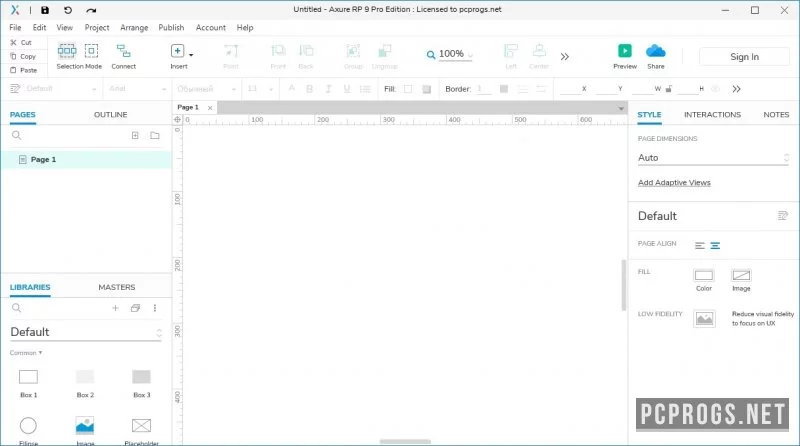Open the Default library selector

(x=86, y=332)
